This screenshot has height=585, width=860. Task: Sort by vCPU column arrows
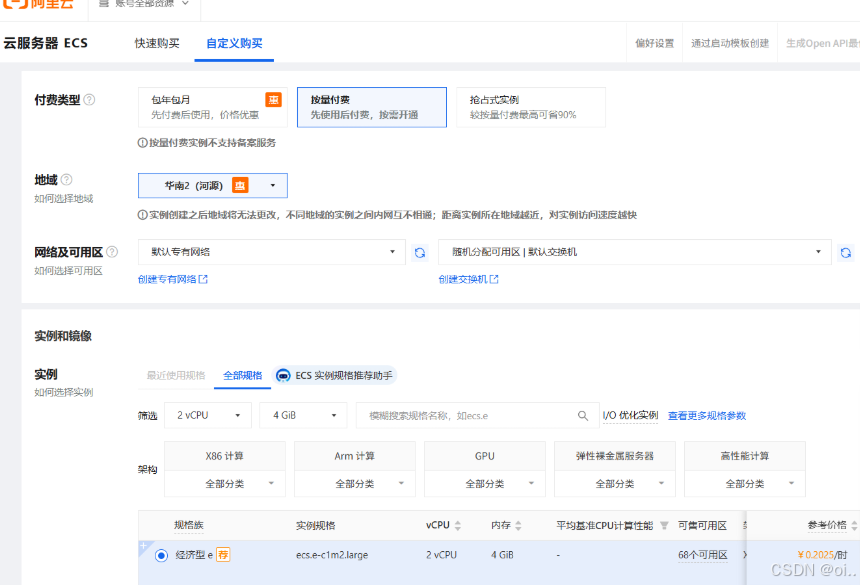(x=458, y=525)
